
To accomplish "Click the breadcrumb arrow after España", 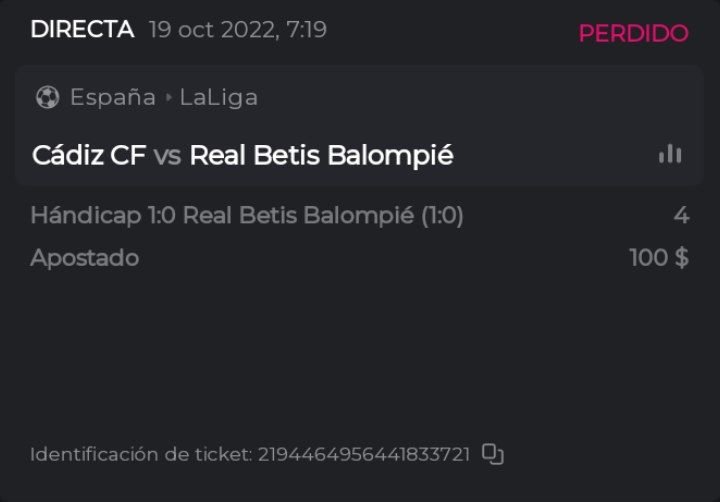I will click(168, 97).
